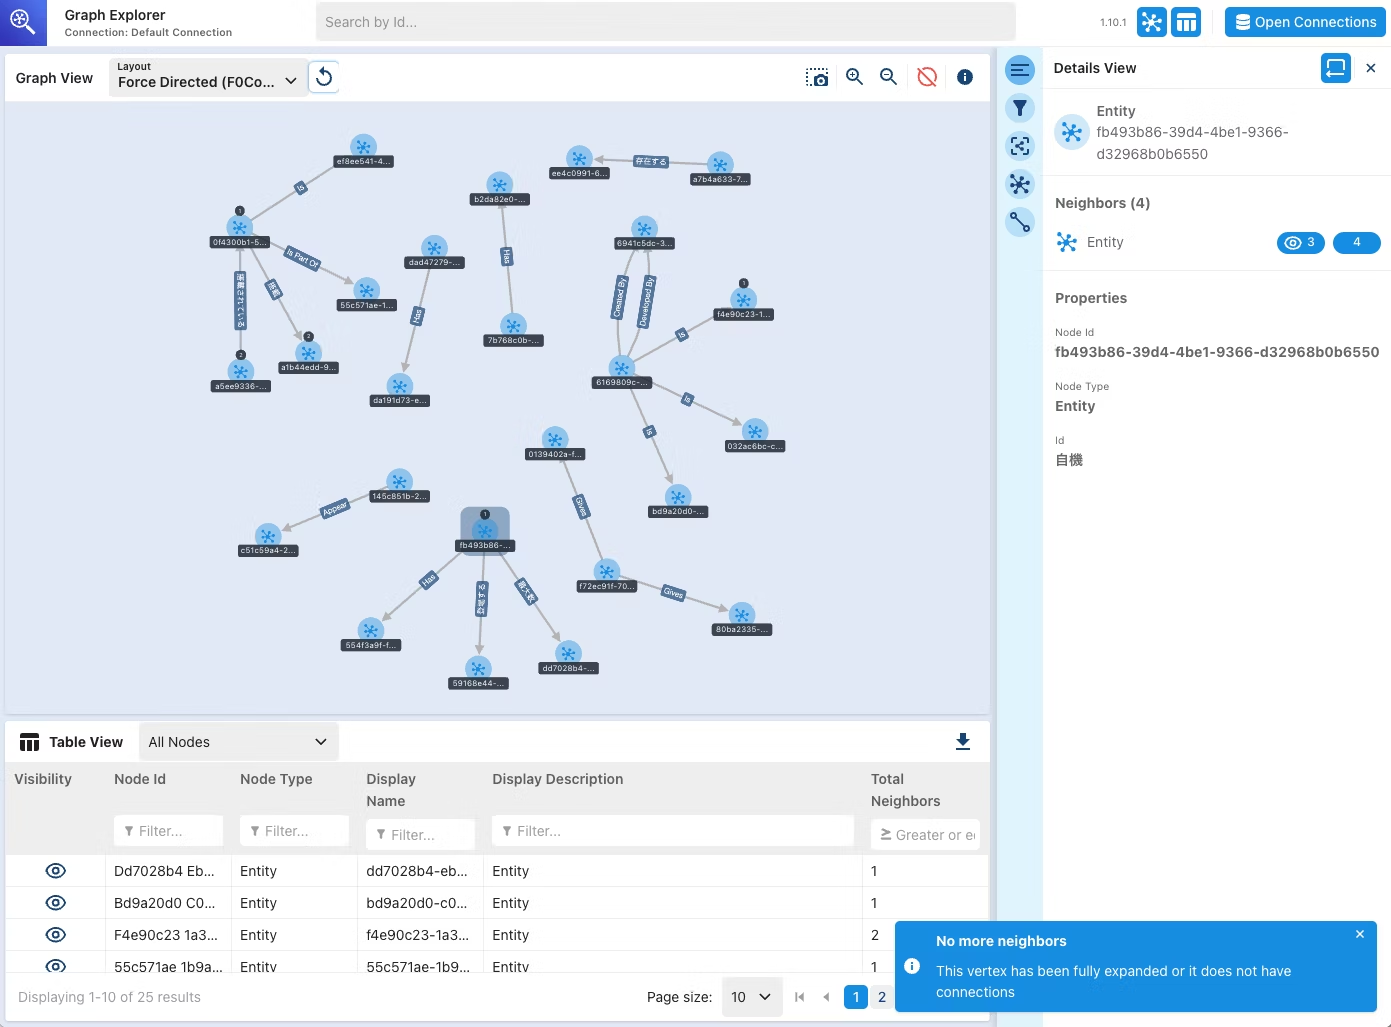Select the f72ec91f graph node
Viewport: 1391px width, 1027px height.
click(x=607, y=572)
